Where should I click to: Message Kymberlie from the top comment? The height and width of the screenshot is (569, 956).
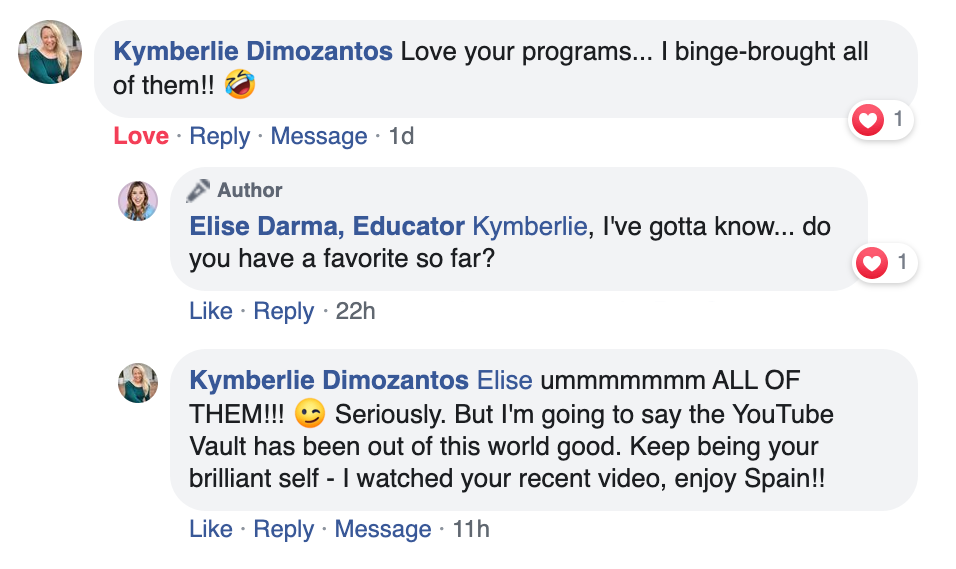coord(318,136)
